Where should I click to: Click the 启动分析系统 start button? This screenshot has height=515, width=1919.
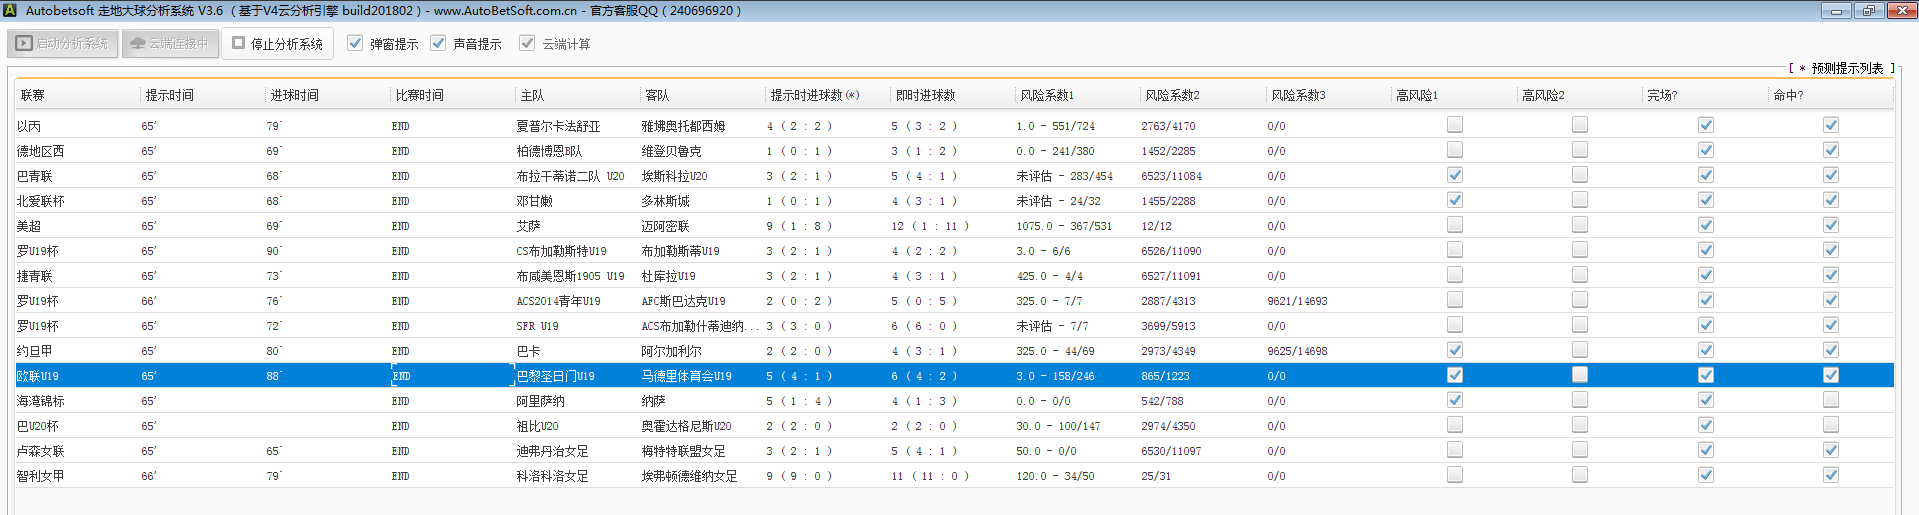pyautogui.click(x=63, y=44)
